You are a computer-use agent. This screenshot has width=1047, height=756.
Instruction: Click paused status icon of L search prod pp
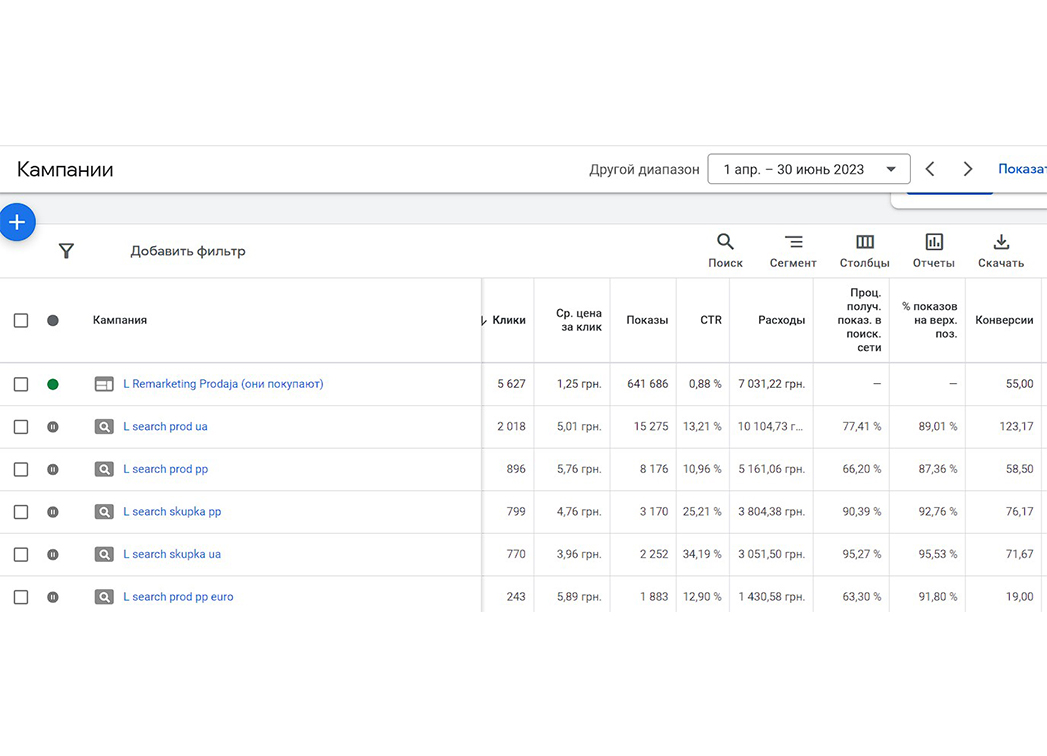(53, 469)
